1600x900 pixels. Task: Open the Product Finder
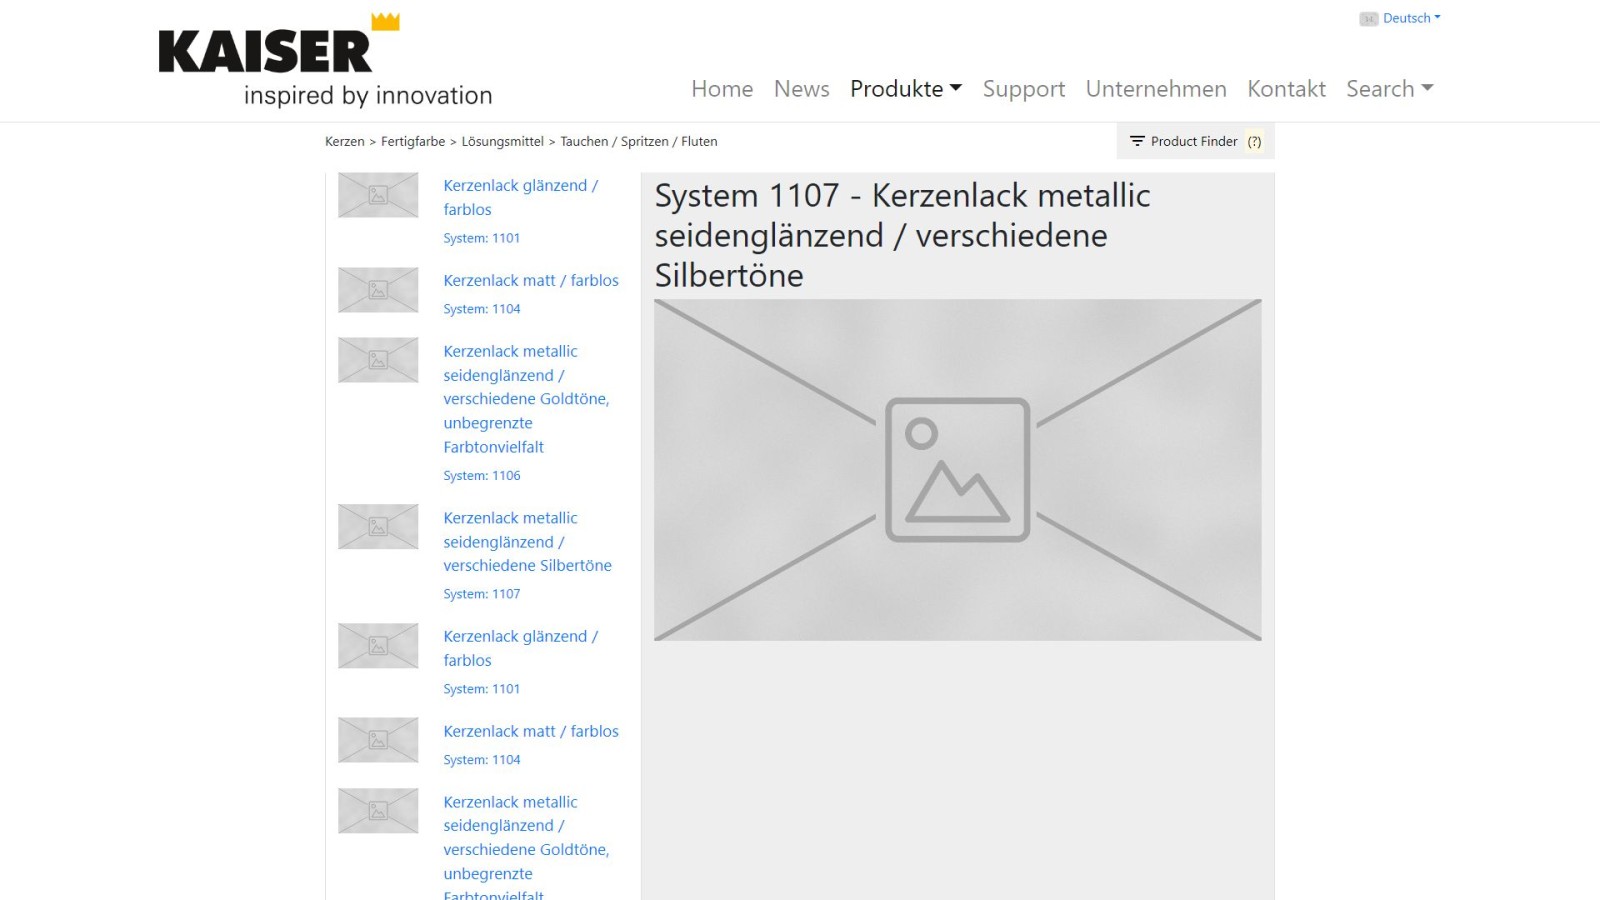[1193, 141]
